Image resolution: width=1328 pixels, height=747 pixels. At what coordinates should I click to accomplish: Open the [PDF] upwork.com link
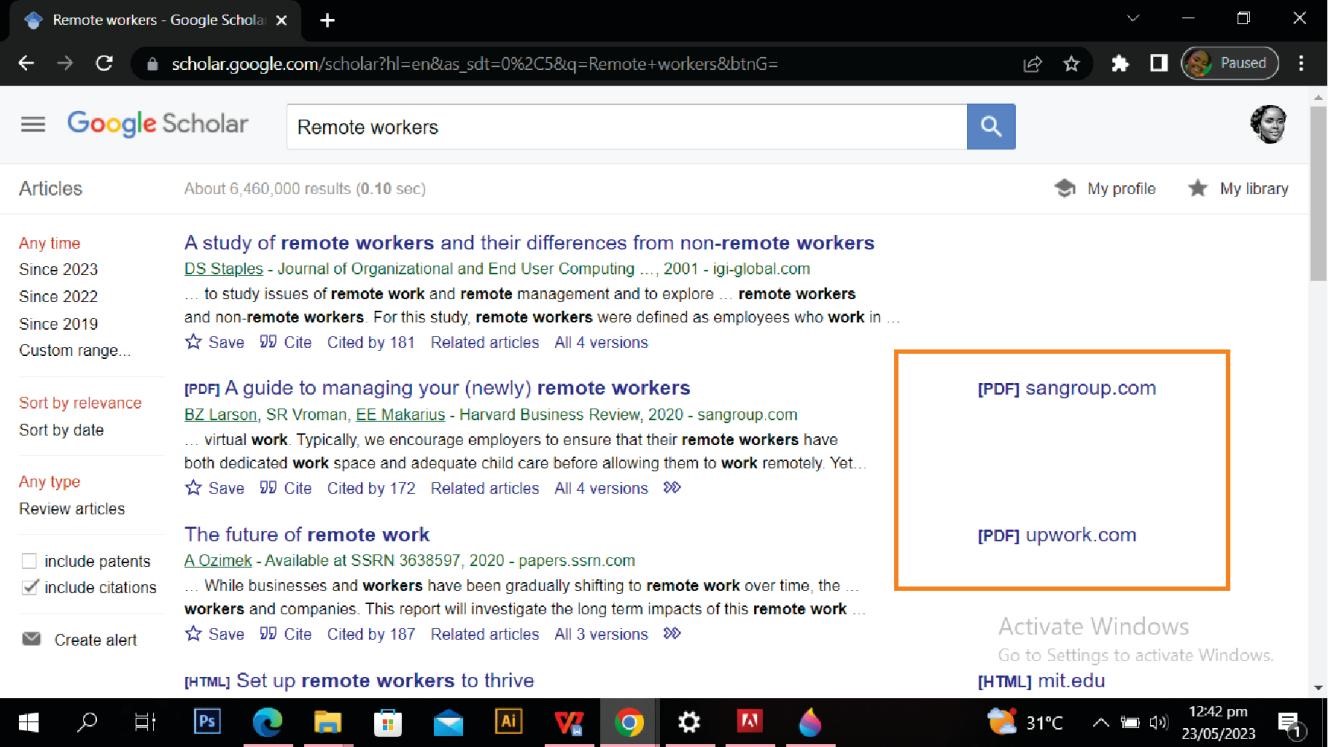click(x=1056, y=534)
